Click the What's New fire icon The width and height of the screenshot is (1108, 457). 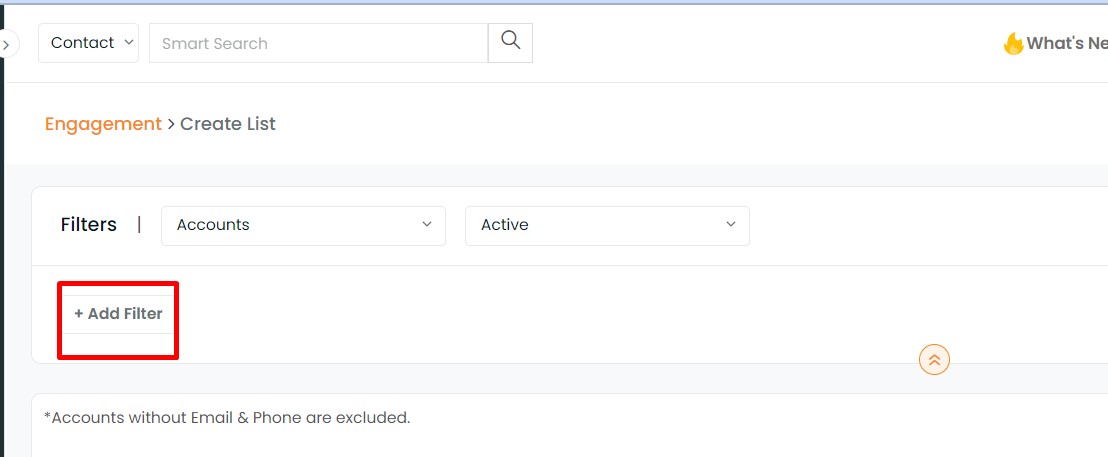(x=1013, y=44)
